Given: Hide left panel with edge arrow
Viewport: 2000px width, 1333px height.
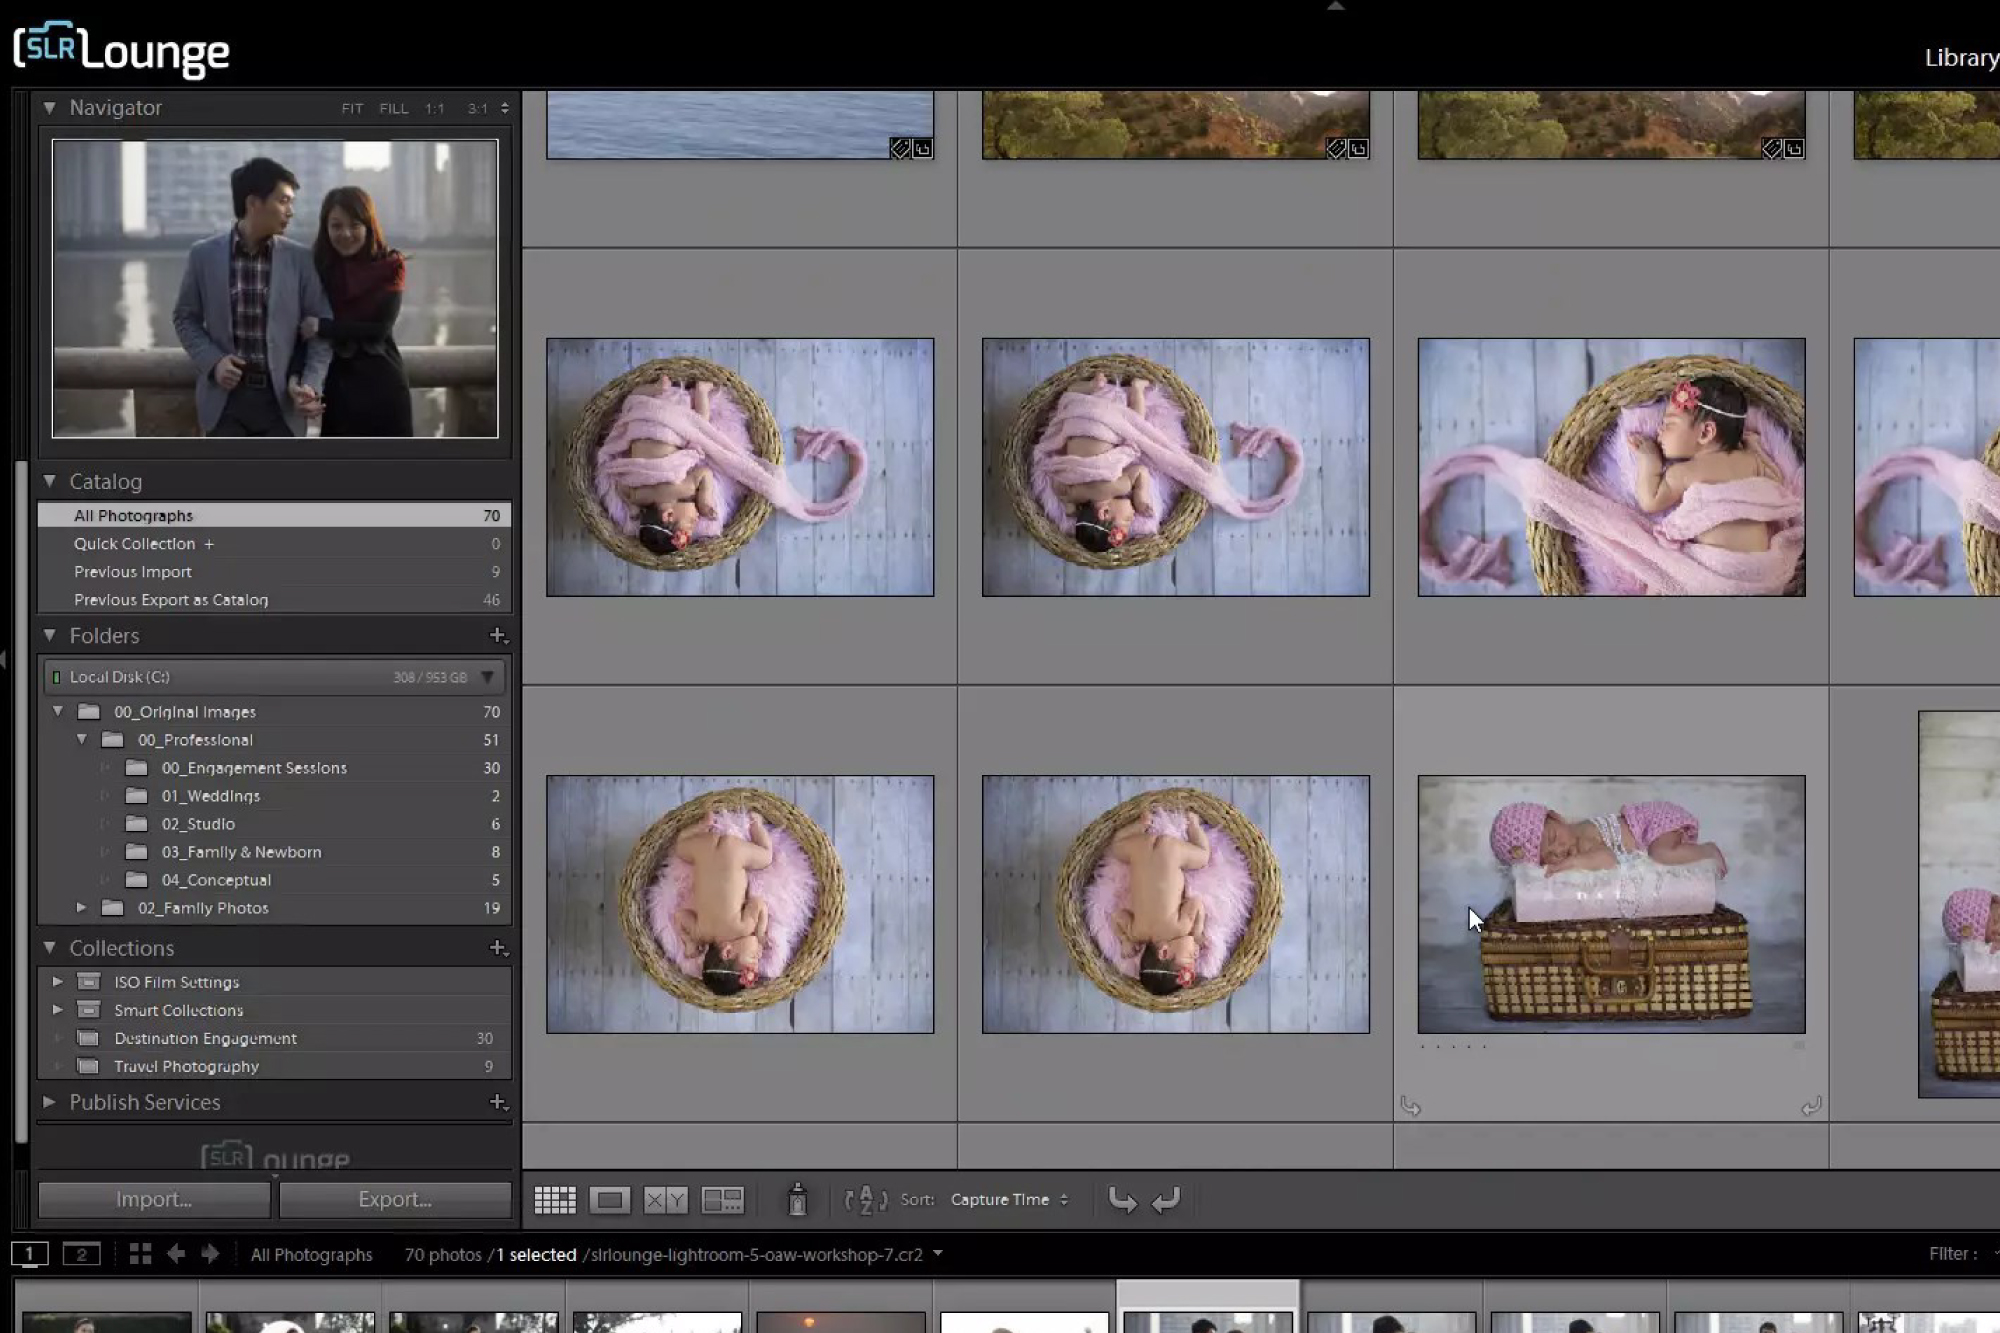Looking at the screenshot, I should (x=4, y=659).
